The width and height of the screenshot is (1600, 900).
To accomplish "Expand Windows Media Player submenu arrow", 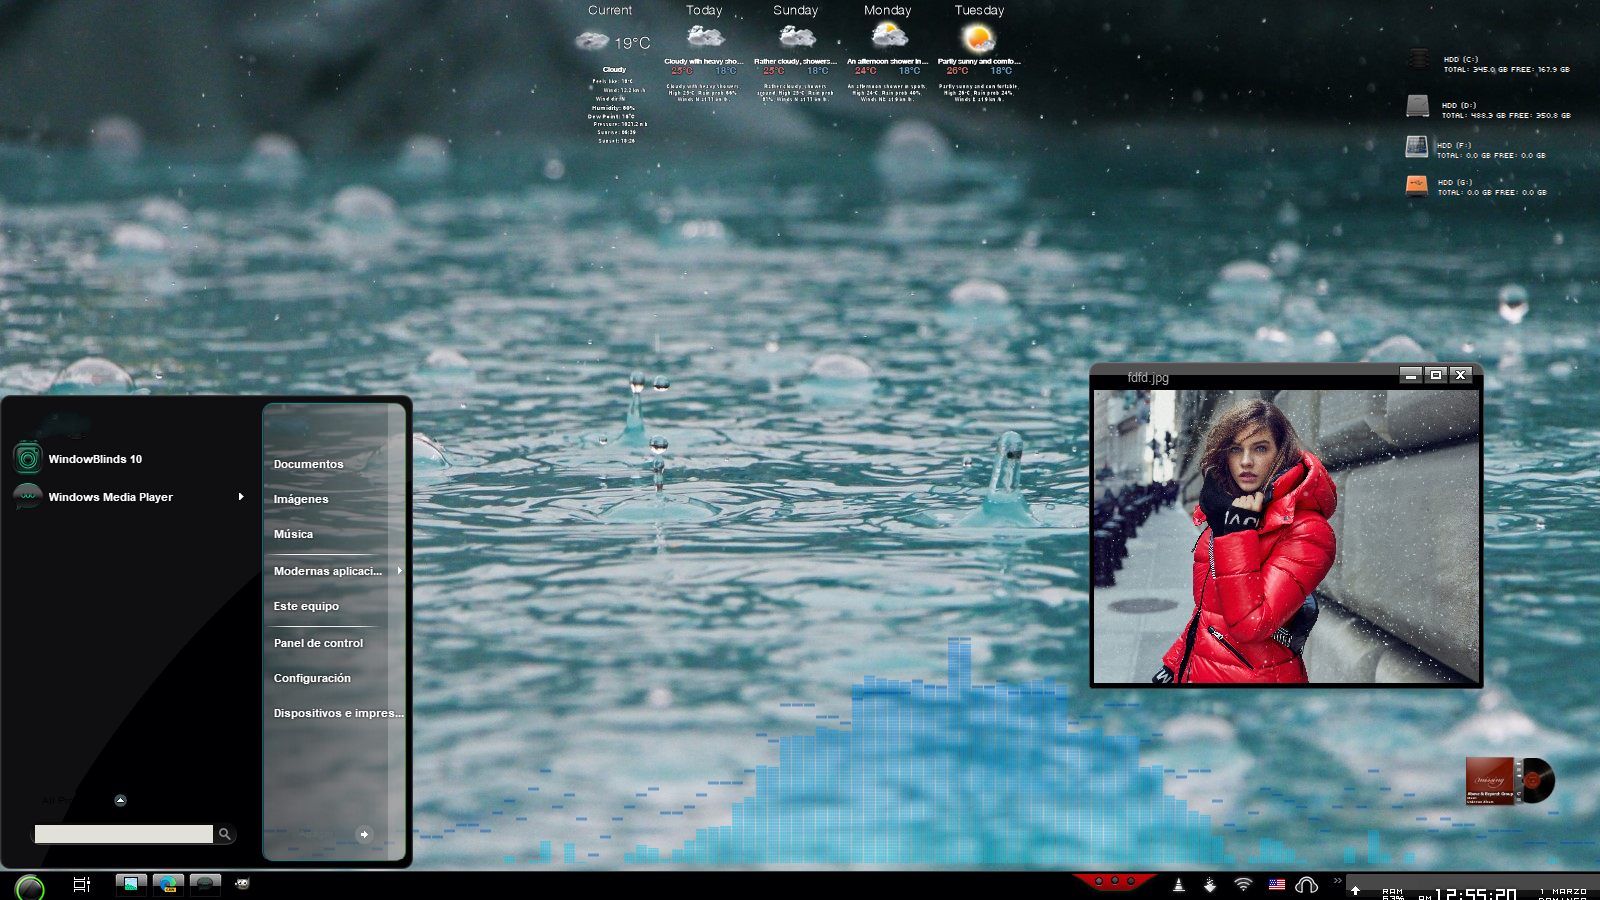I will [x=241, y=497].
